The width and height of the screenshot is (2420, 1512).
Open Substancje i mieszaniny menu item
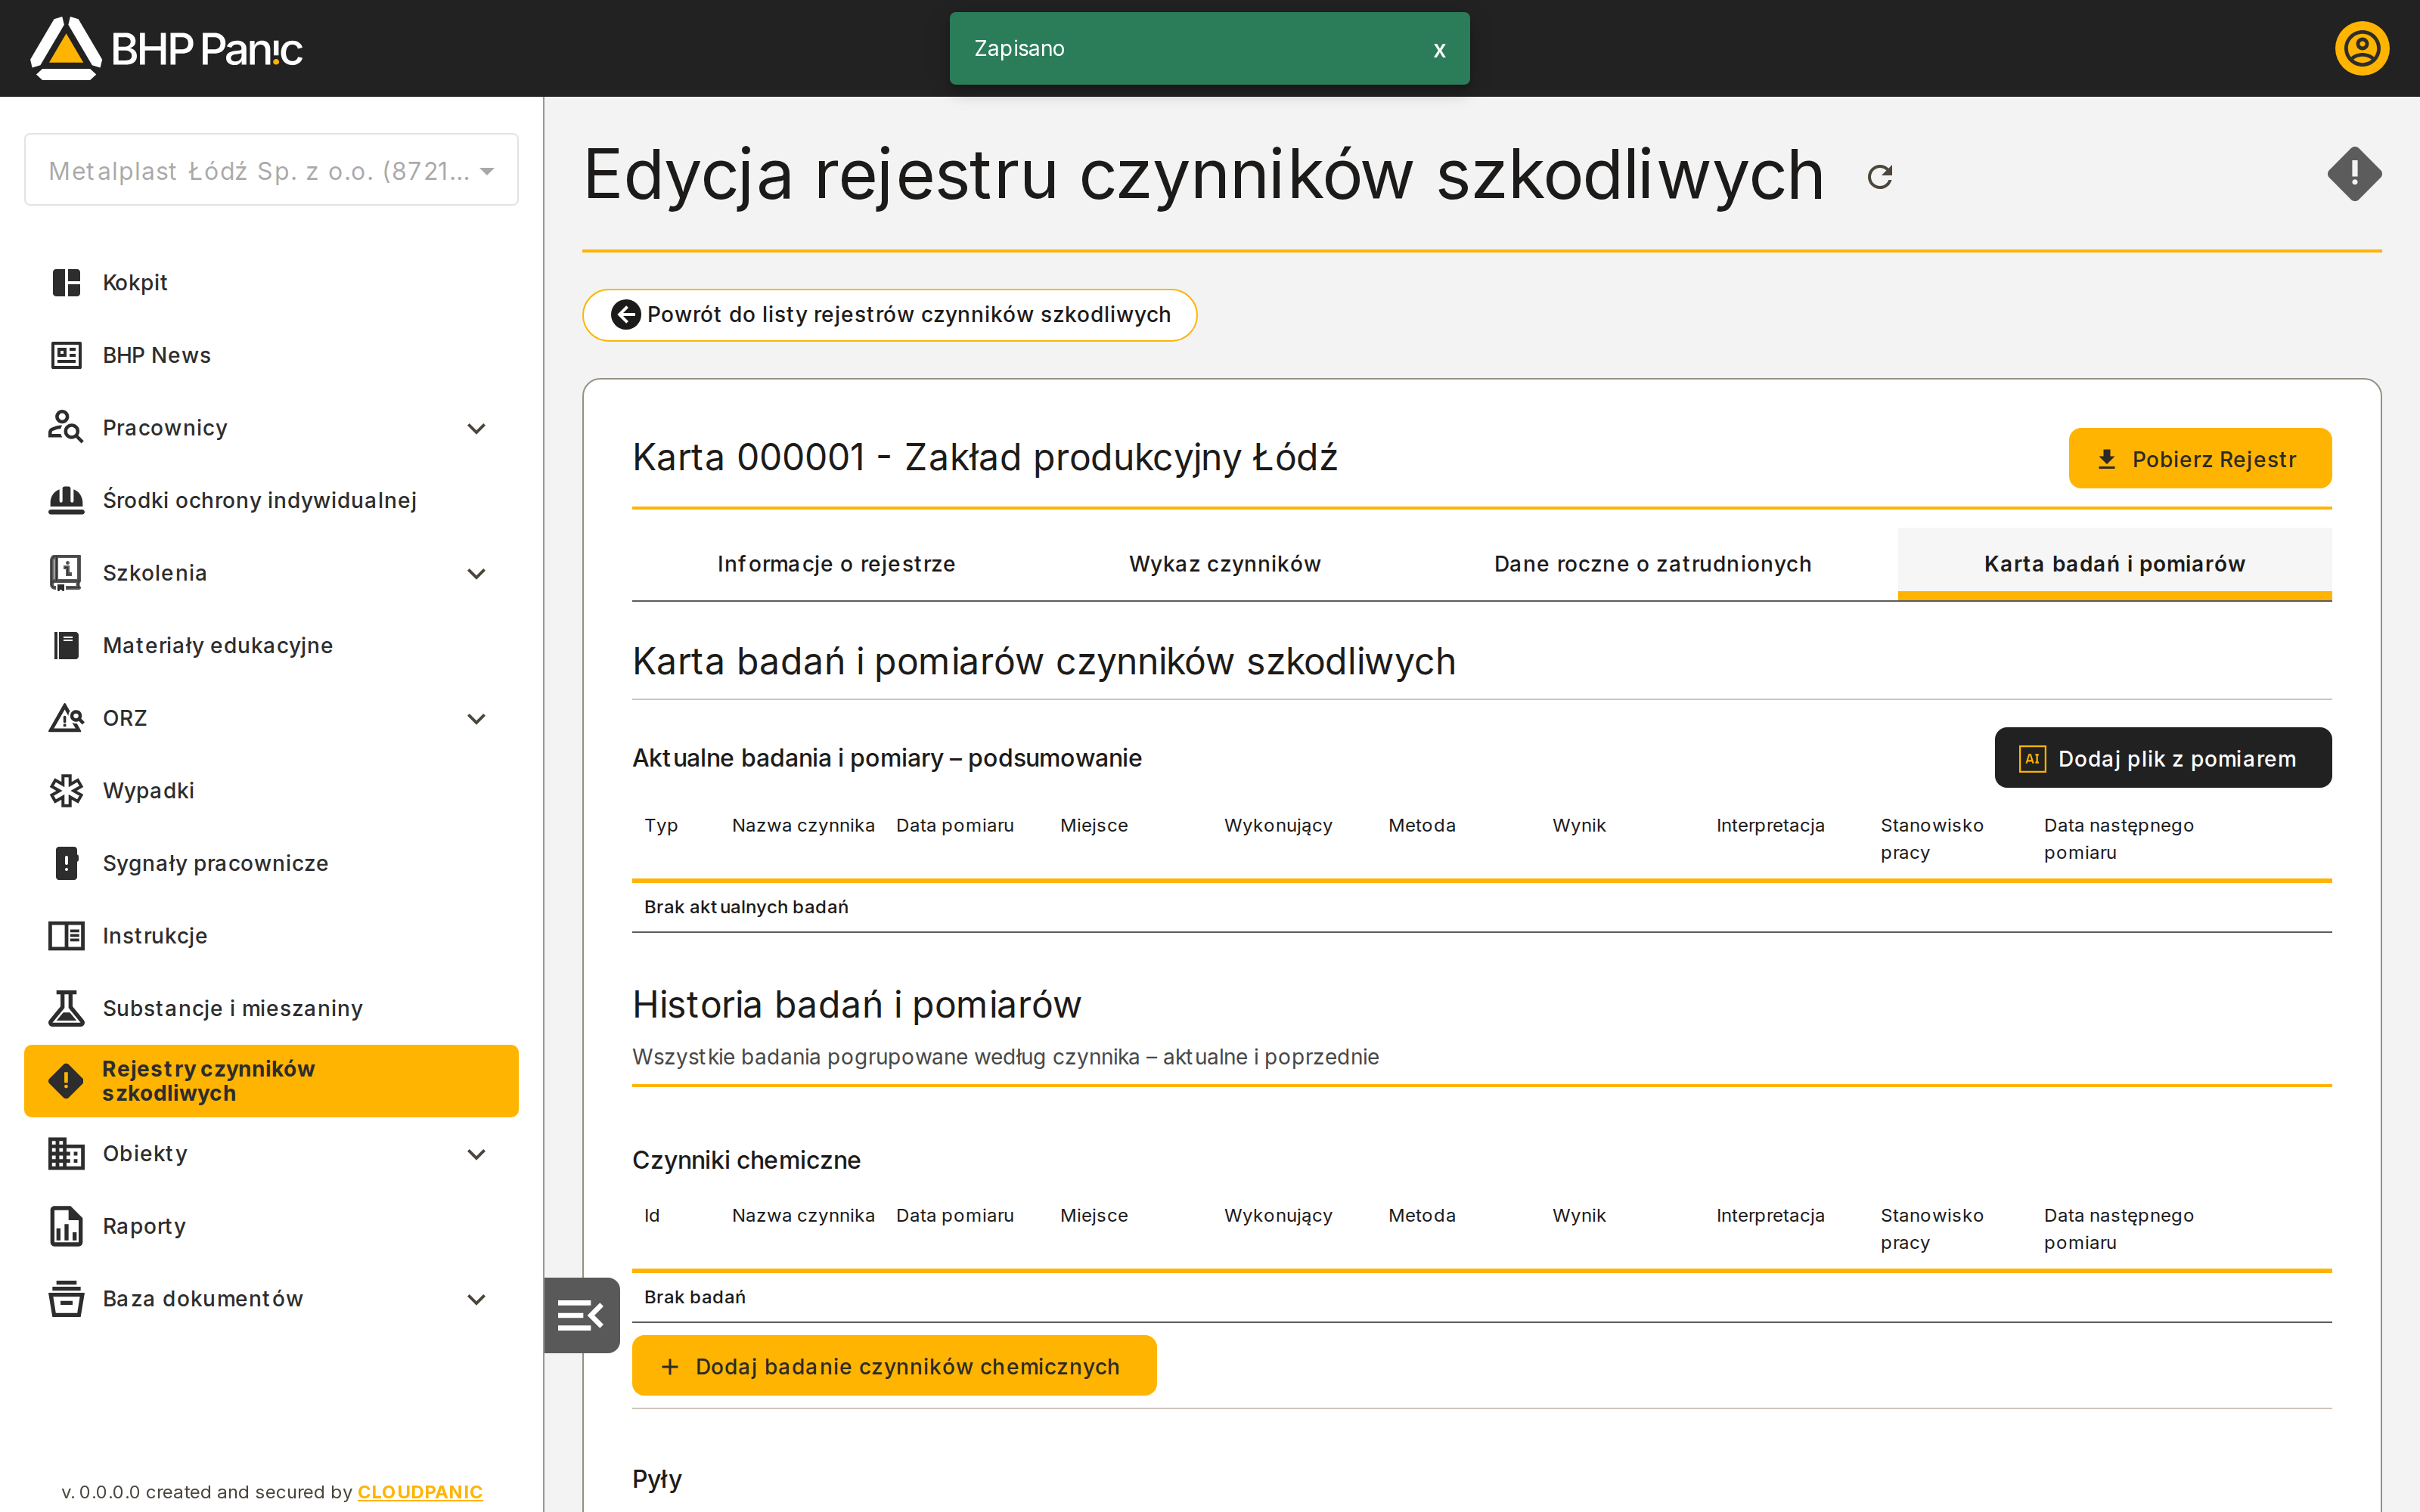pos(271,1008)
